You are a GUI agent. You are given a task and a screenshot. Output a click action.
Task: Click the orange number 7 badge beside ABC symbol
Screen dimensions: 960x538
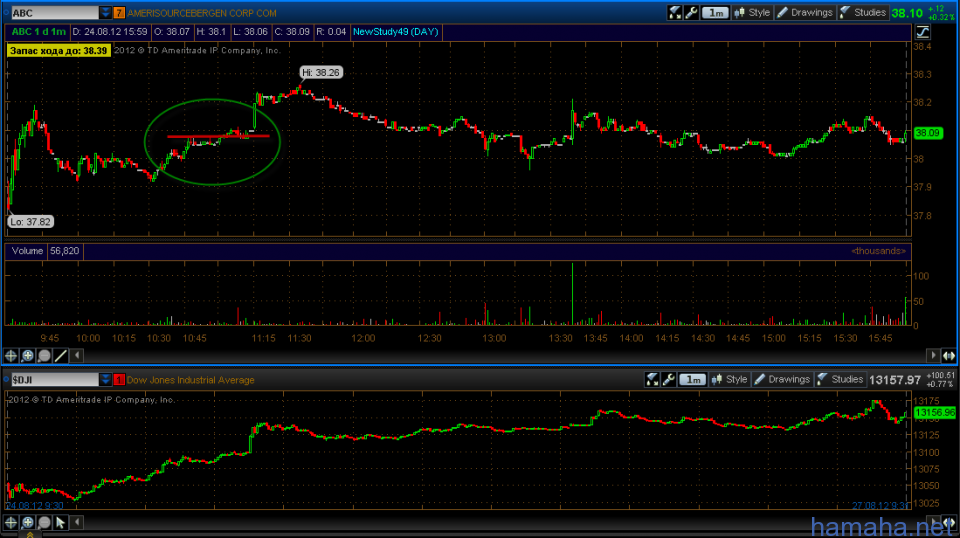click(120, 13)
